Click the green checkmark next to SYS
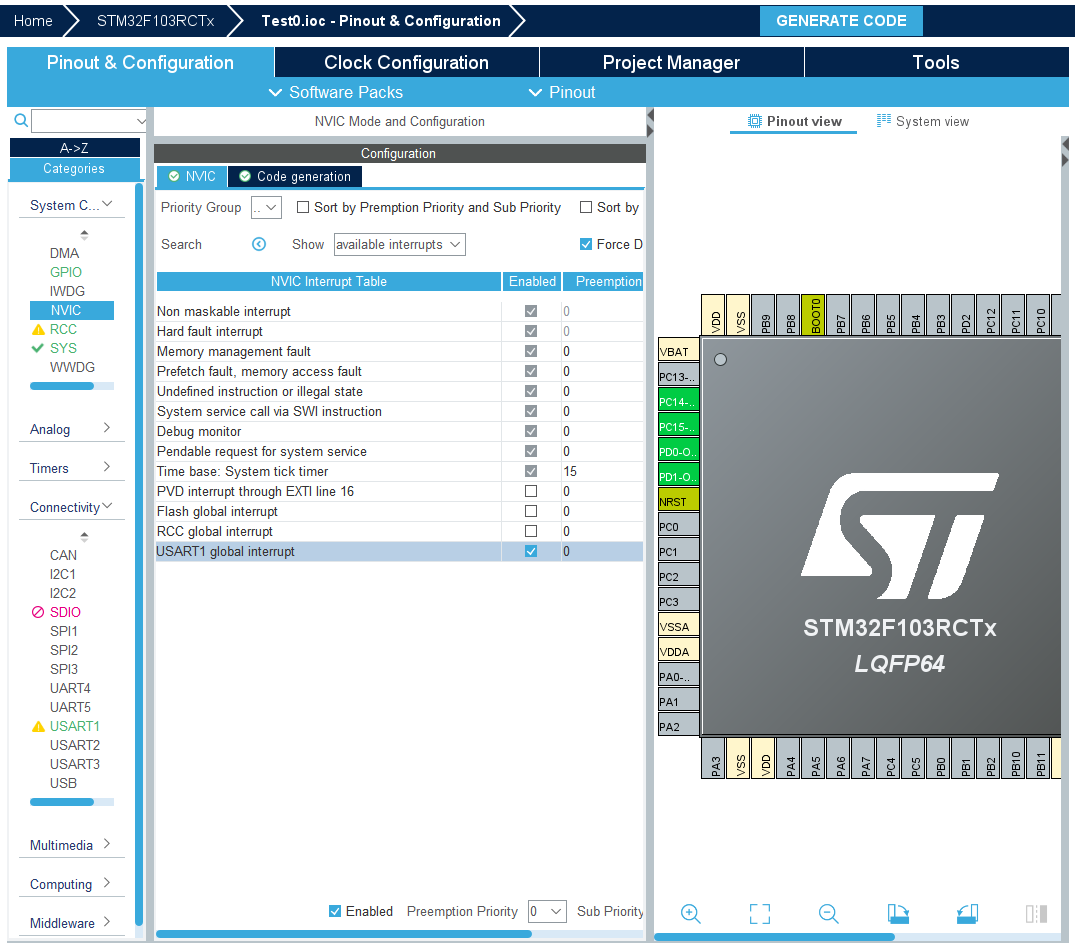Image resolution: width=1075 pixels, height=946 pixels. pyautogui.click(x=38, y=348)
